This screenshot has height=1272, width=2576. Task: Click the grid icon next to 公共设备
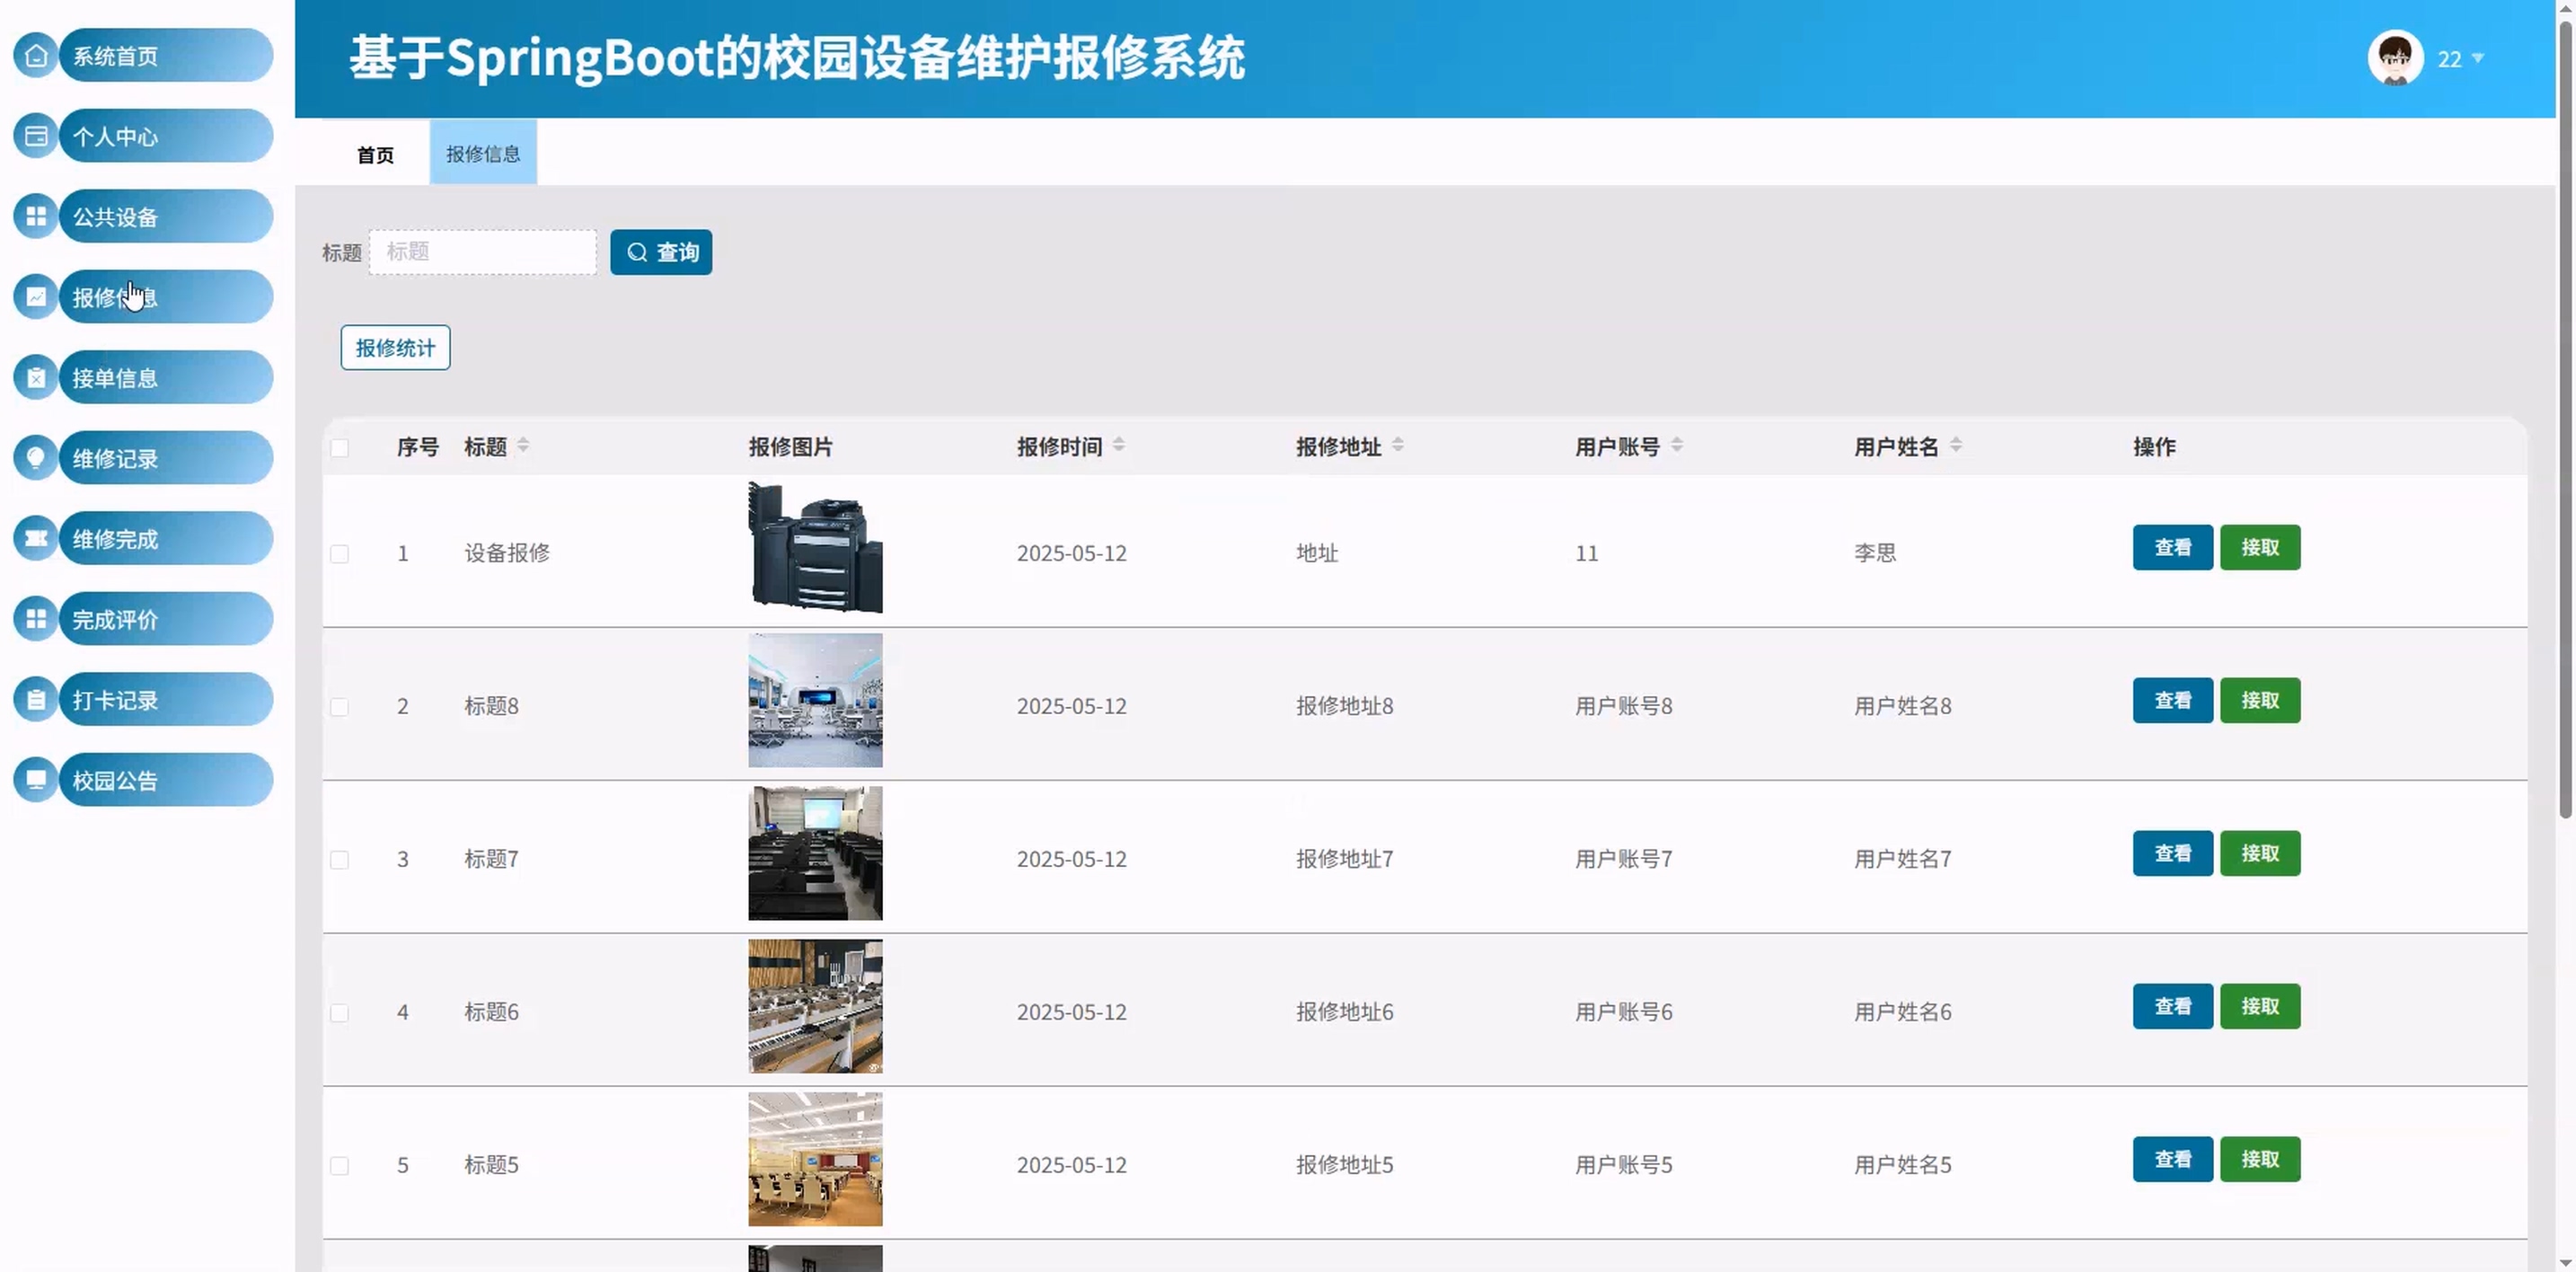click(x=36, y=217)
